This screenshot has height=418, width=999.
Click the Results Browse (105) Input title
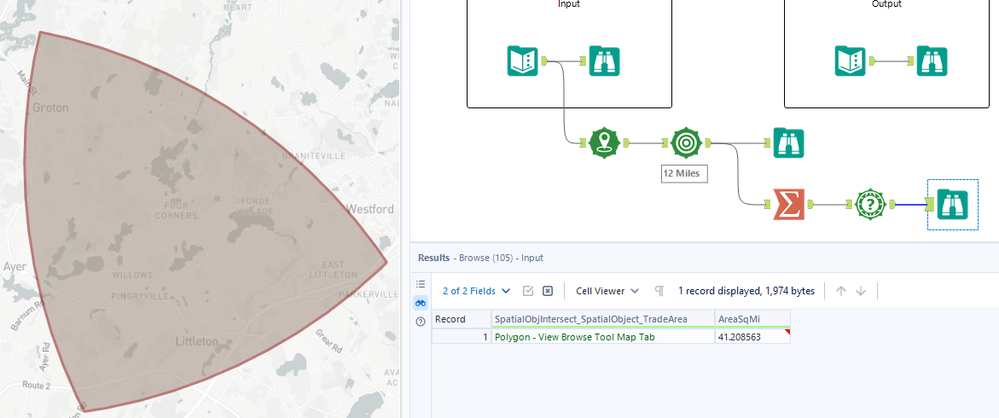[480, 257]
